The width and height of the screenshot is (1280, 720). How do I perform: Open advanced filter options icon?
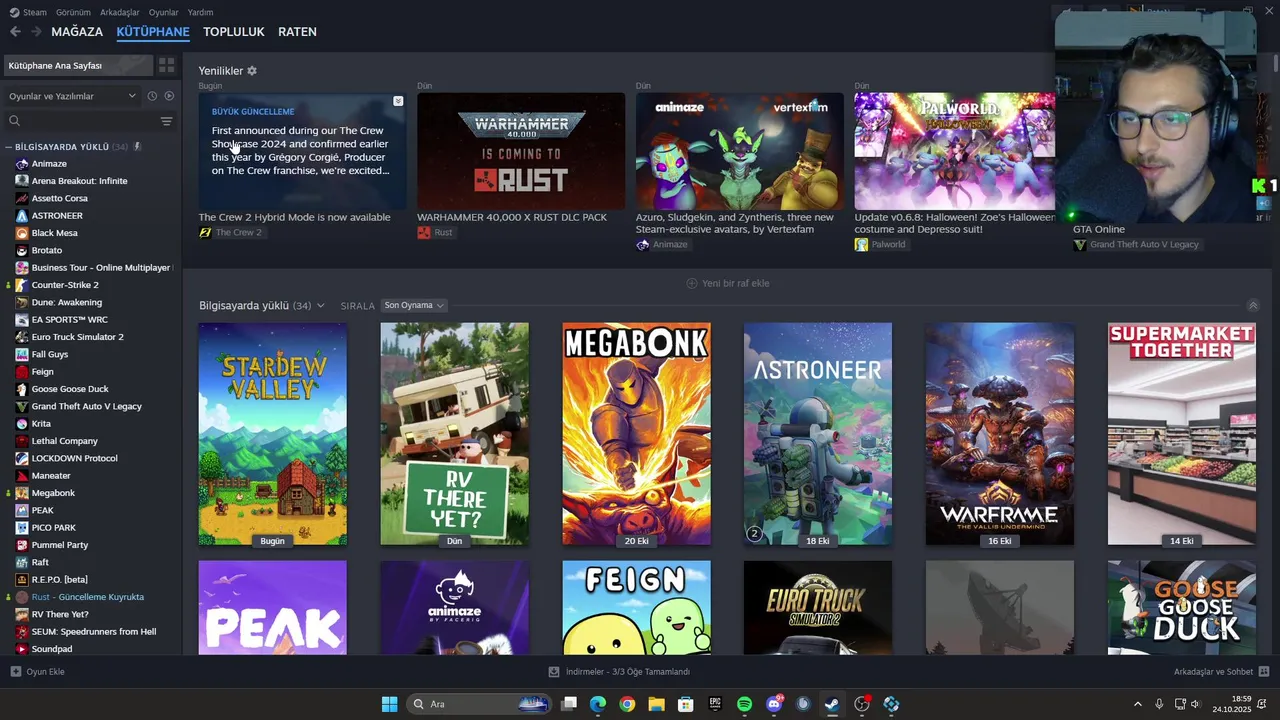tap(166, 121)
